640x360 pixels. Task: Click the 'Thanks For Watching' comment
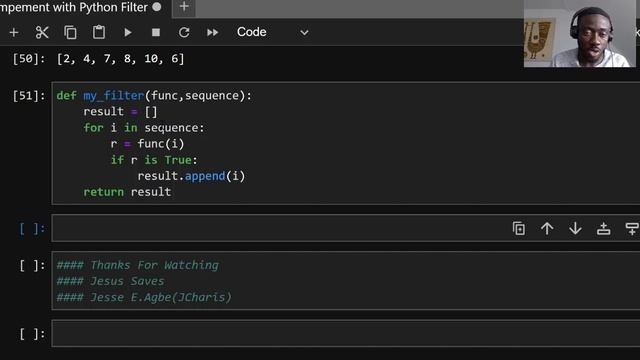(138, 265)
